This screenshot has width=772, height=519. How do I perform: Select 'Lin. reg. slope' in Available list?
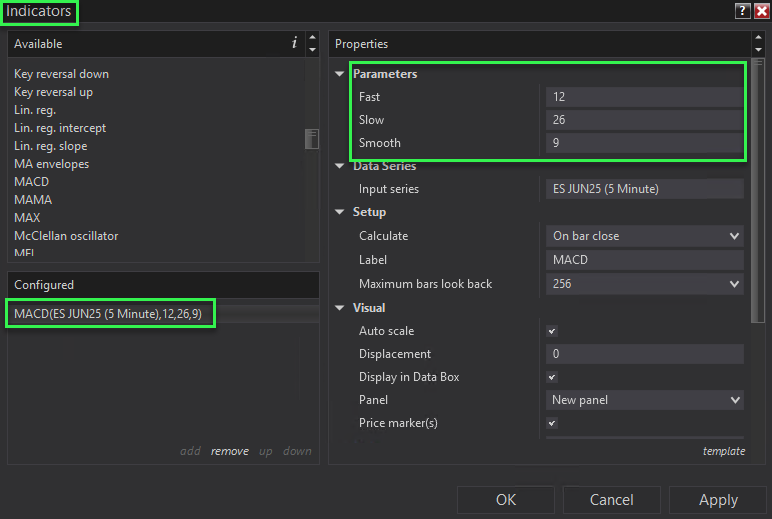tap(51, 146)
